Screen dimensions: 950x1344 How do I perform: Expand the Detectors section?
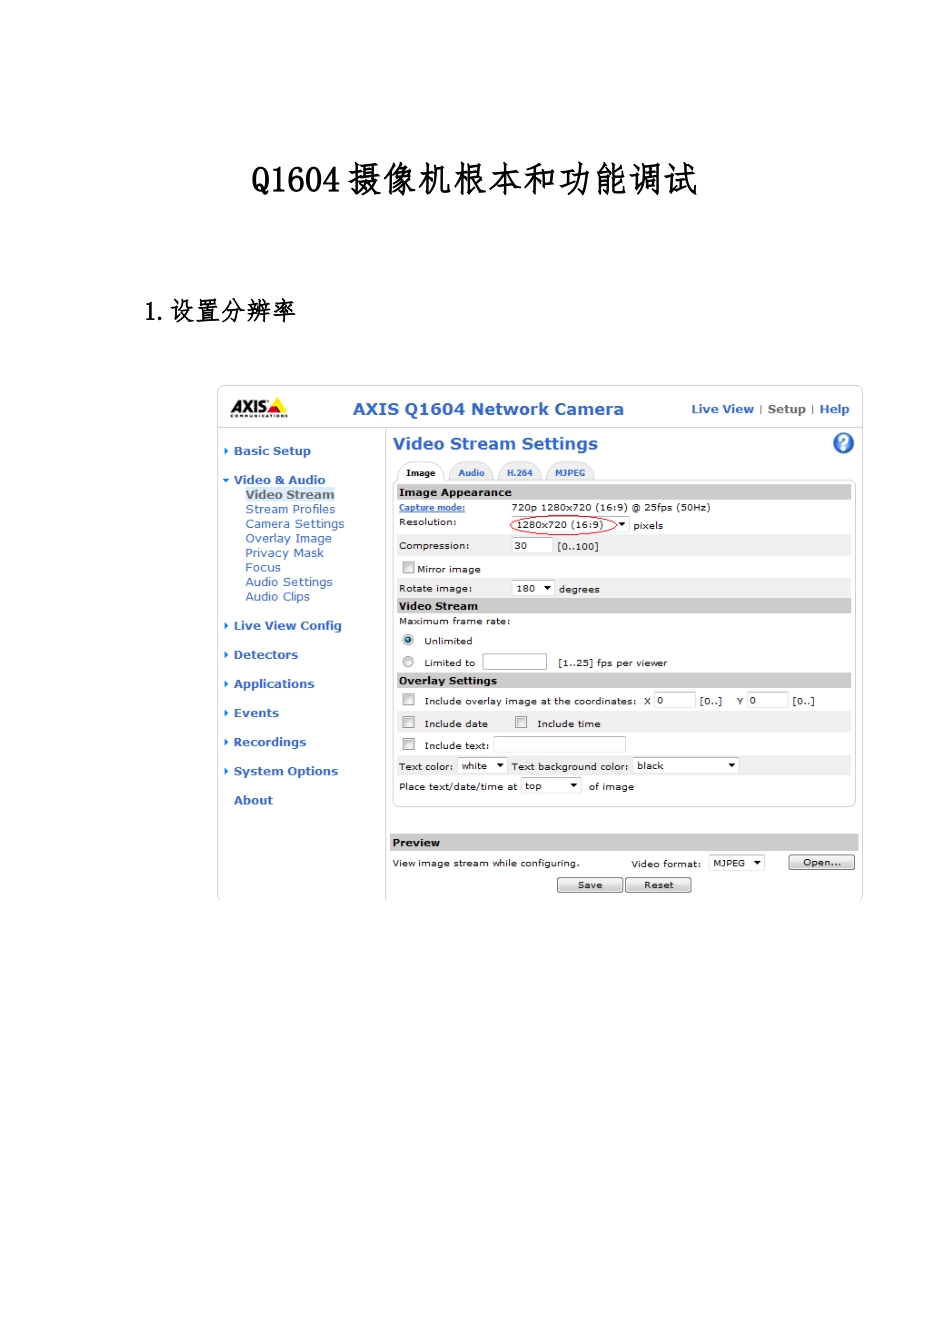pyautogui.click(x=265, y=655)
